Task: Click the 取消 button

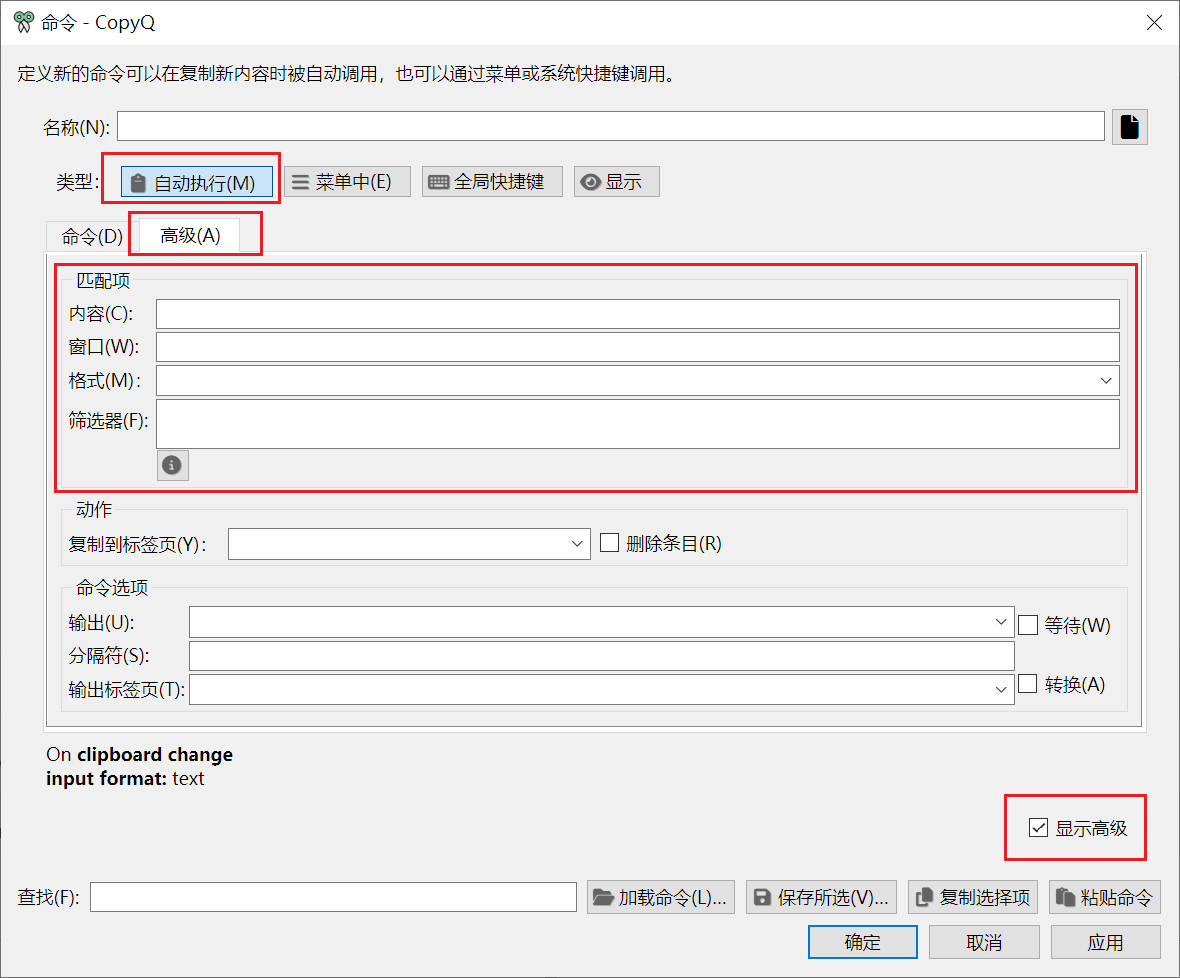Action: [x=984, y=942]
